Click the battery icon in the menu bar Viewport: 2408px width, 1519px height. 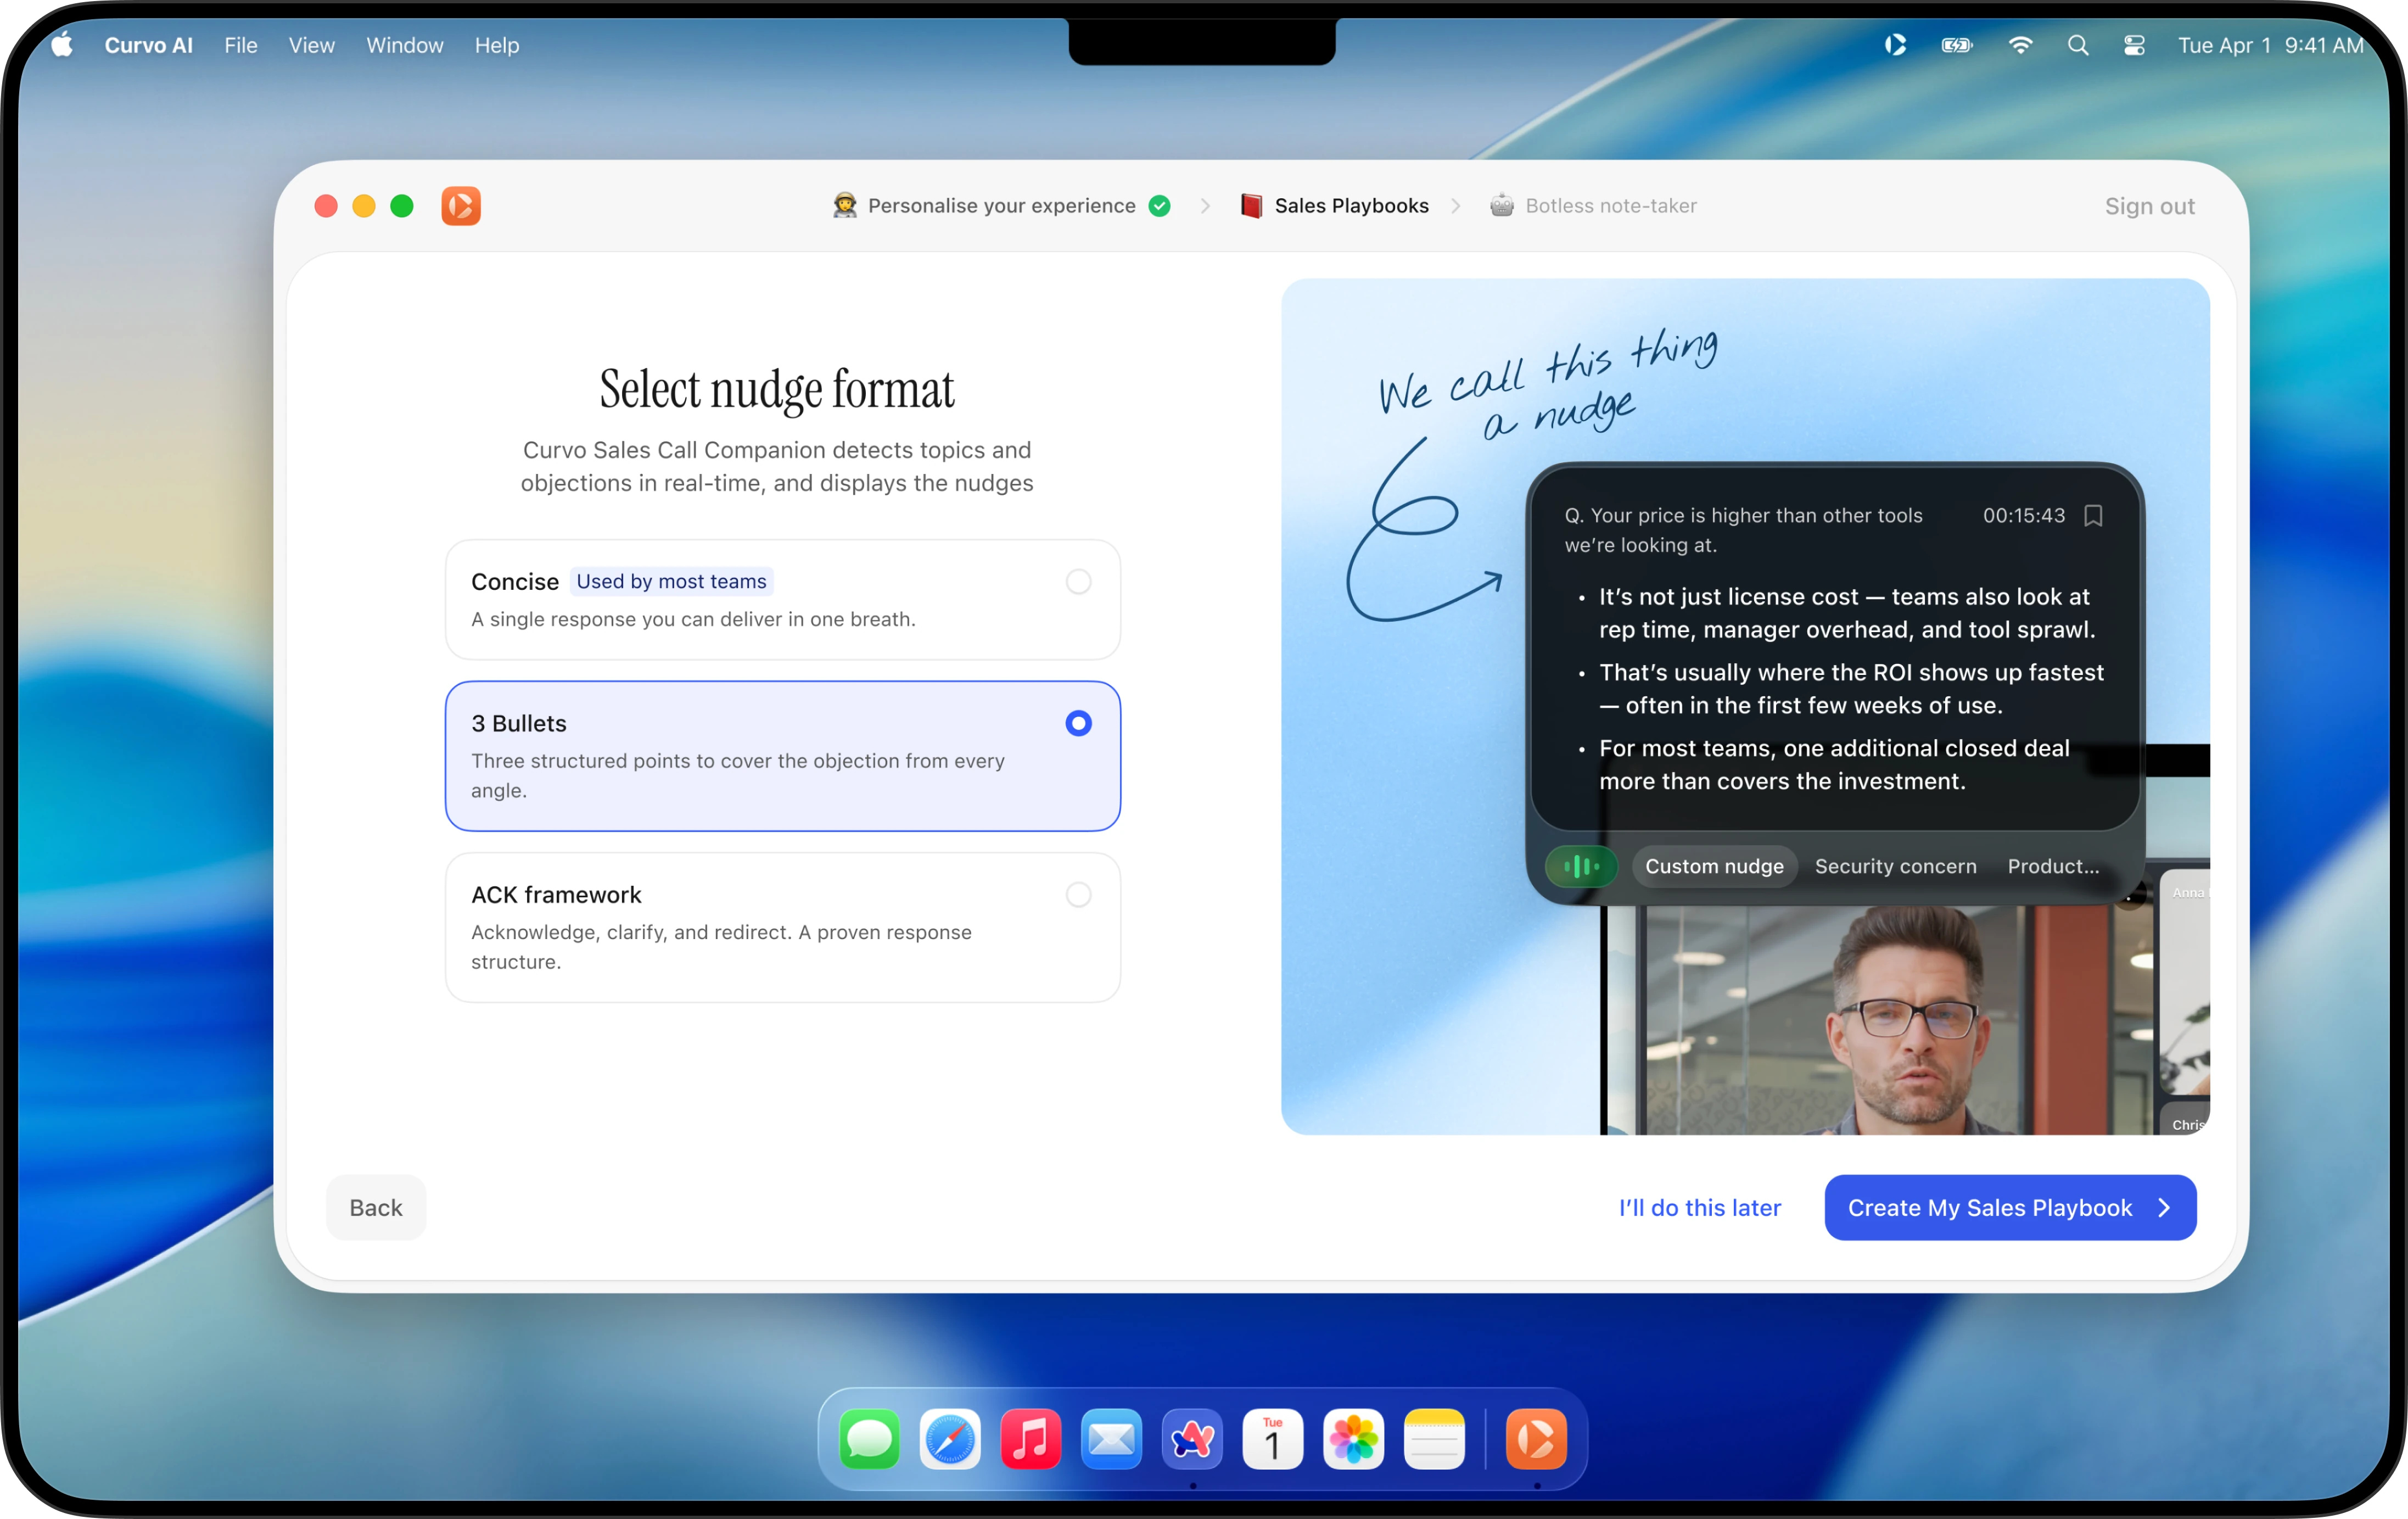1957,45
